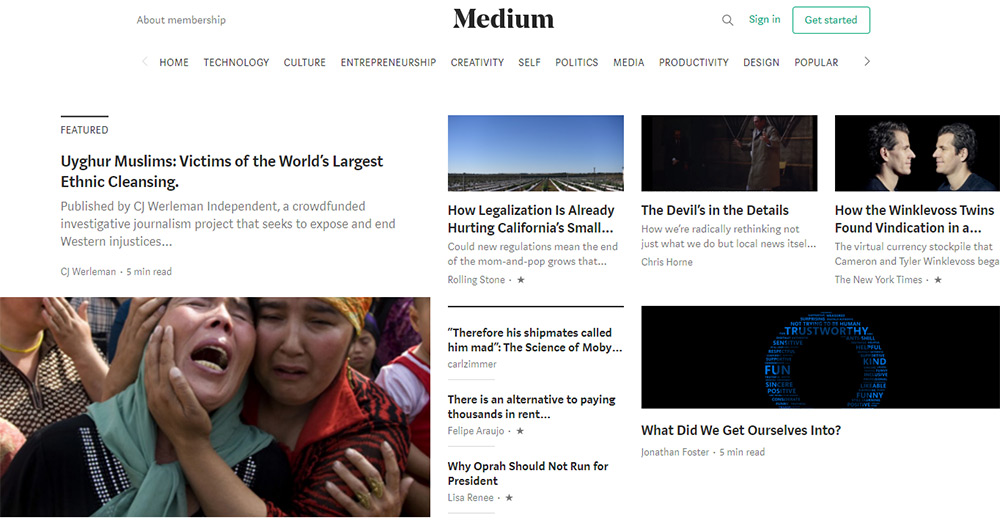Open the About membership link
This screenshot has height=523, width=1000.
[x=181, y=20]
